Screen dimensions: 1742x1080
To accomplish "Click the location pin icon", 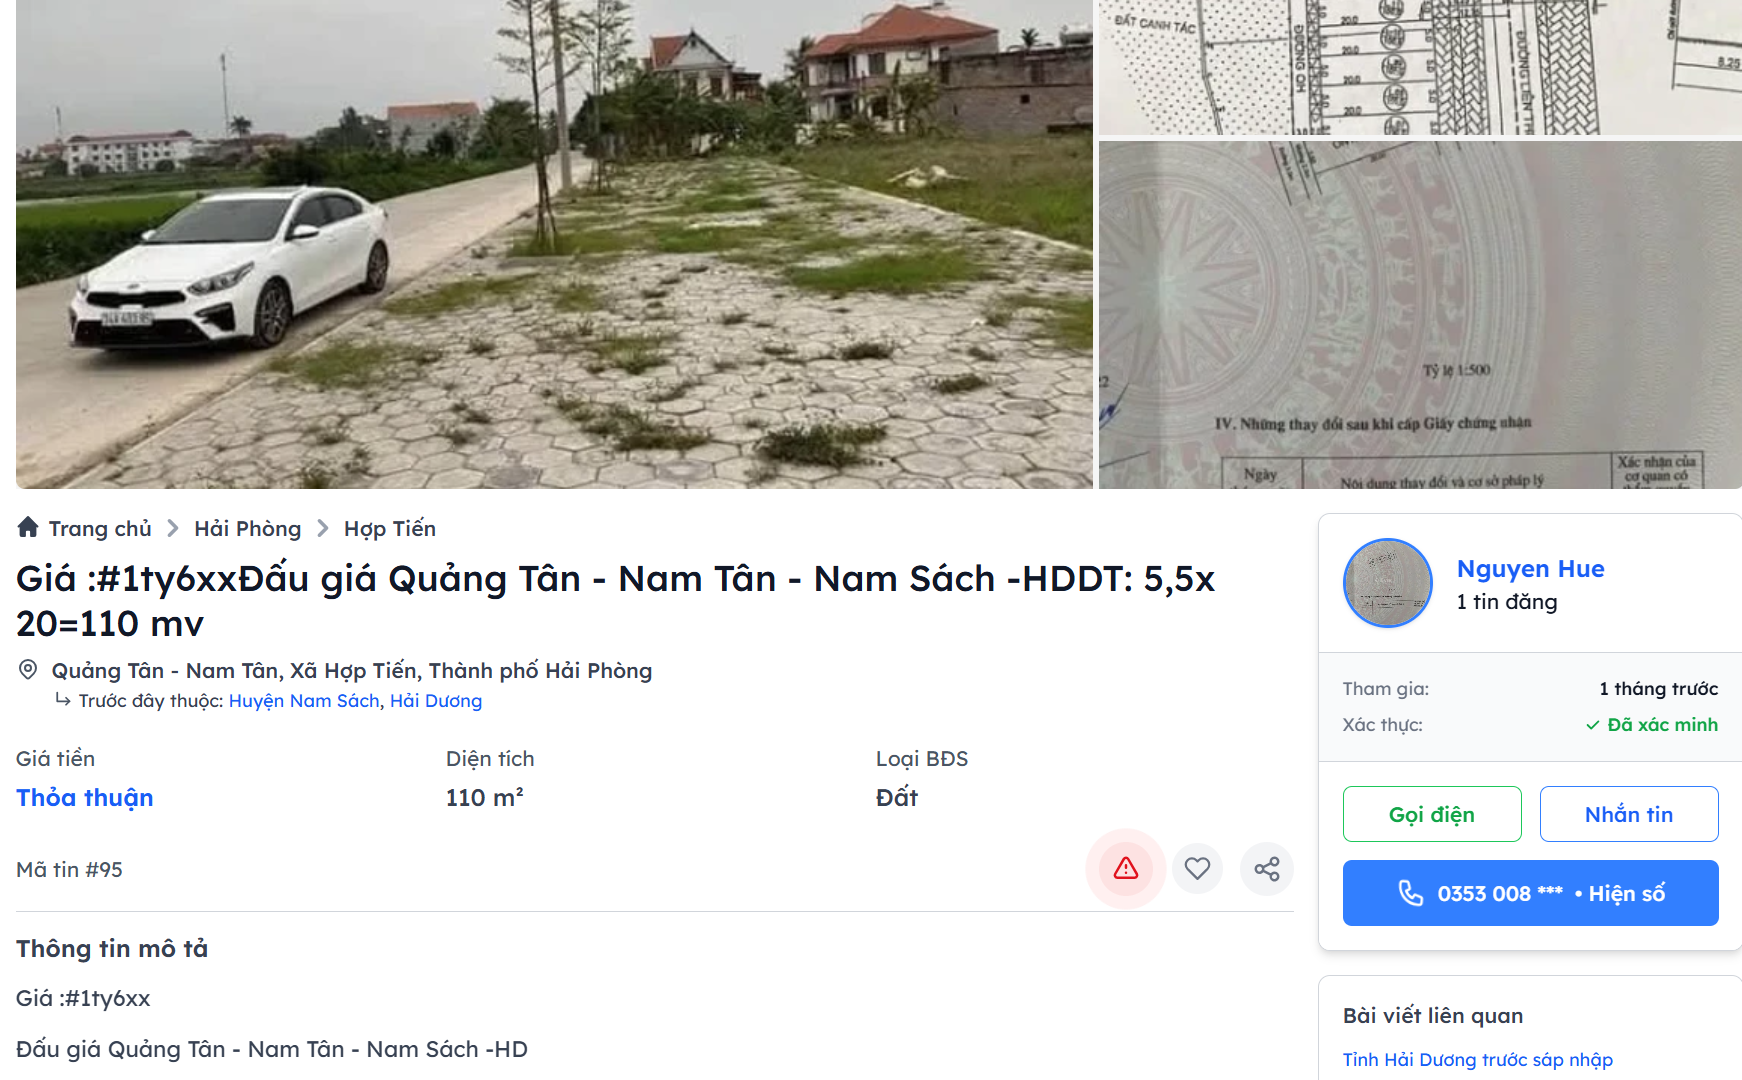I will tap(28, 670).
